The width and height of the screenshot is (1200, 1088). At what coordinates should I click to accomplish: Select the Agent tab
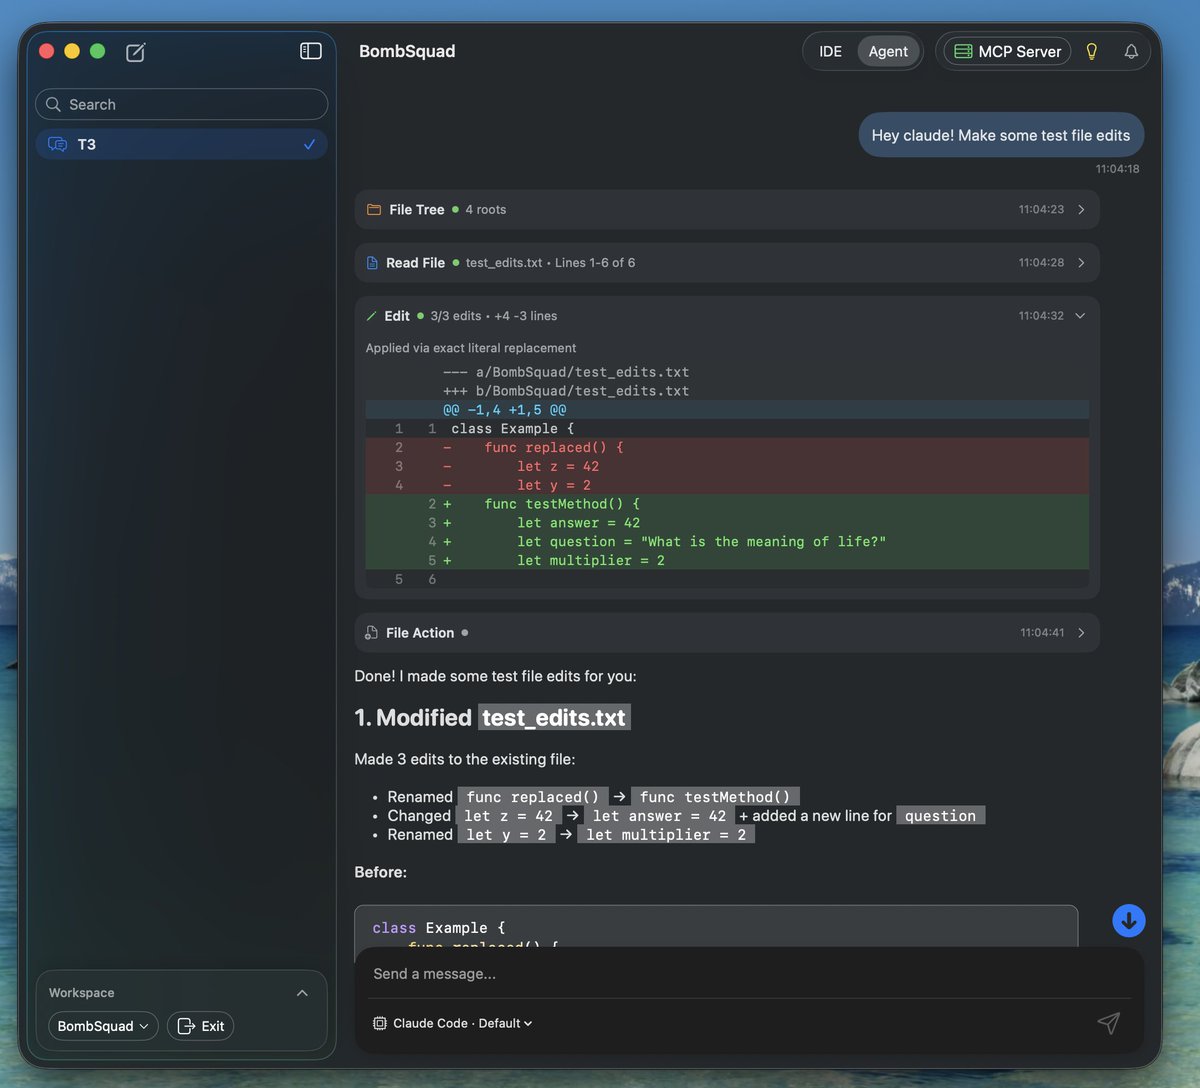(x=889, y=51)
